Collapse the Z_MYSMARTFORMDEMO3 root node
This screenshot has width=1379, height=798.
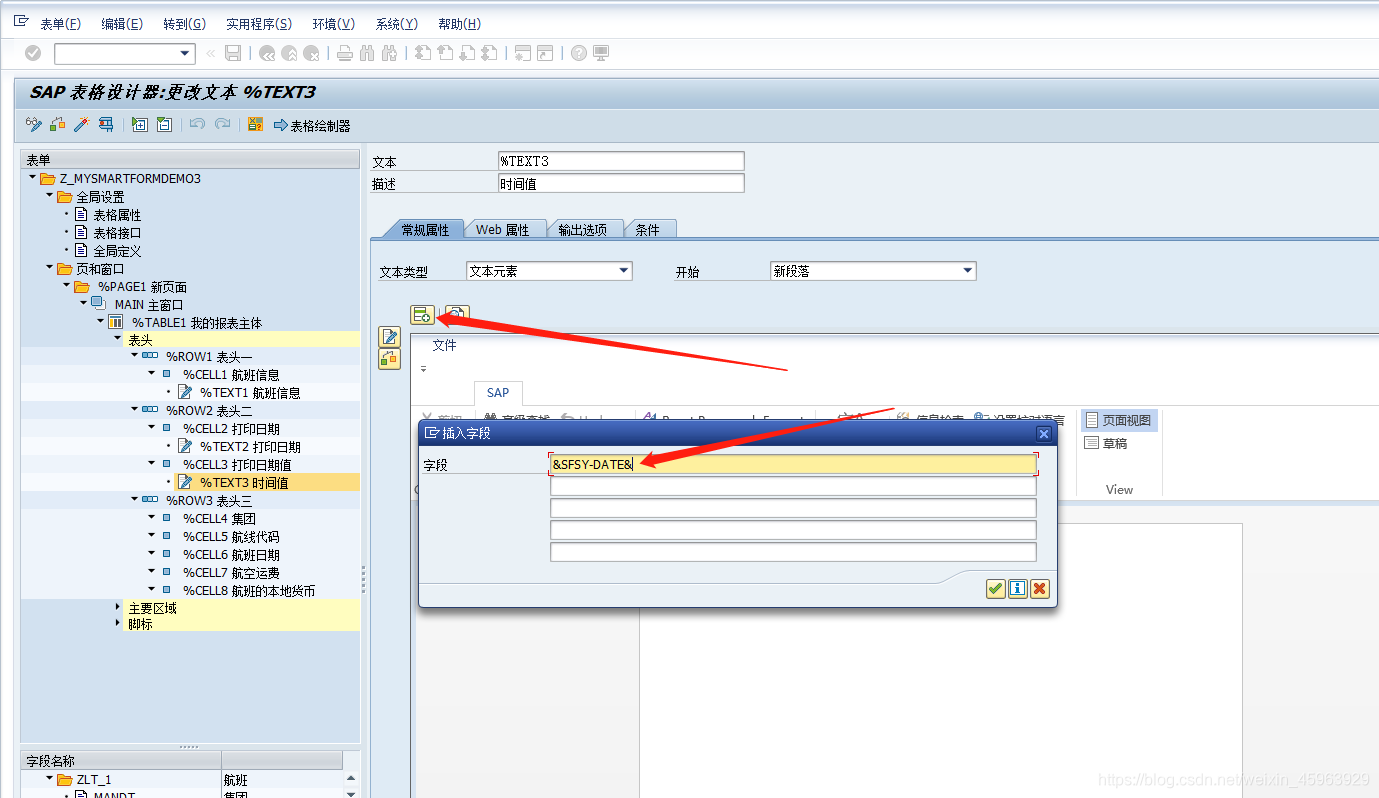[32, 178]
